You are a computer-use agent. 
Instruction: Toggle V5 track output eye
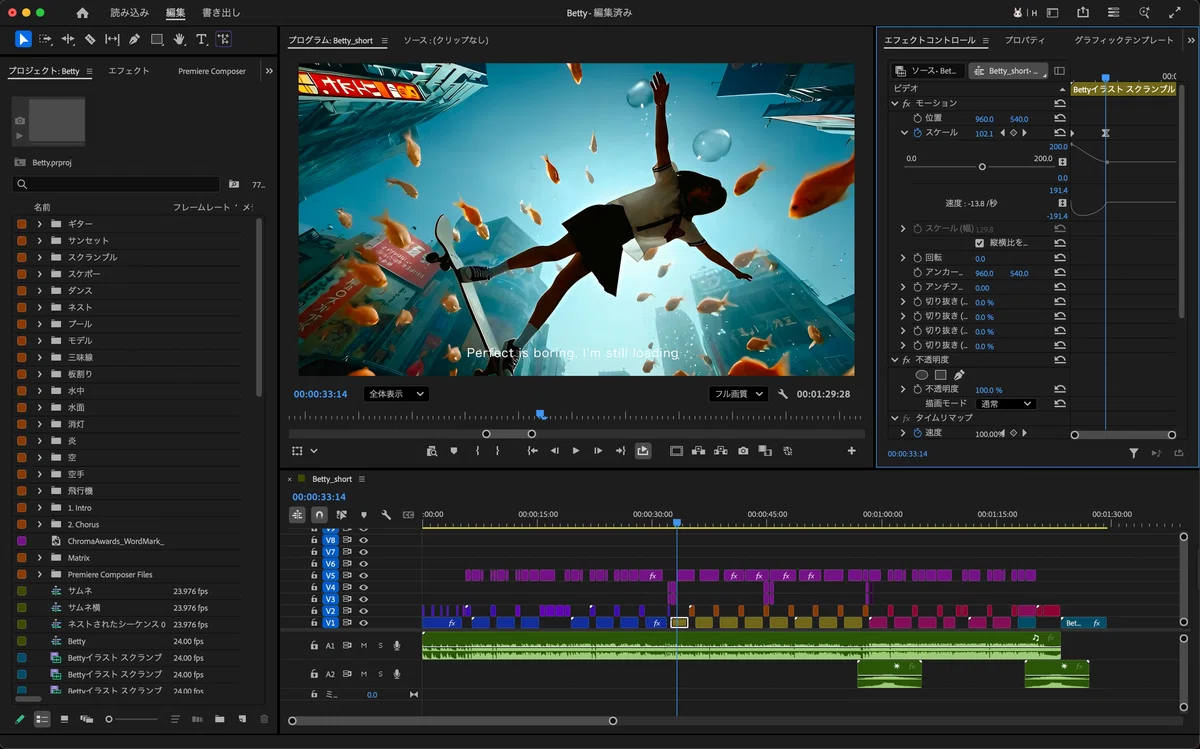coord(364,575)
